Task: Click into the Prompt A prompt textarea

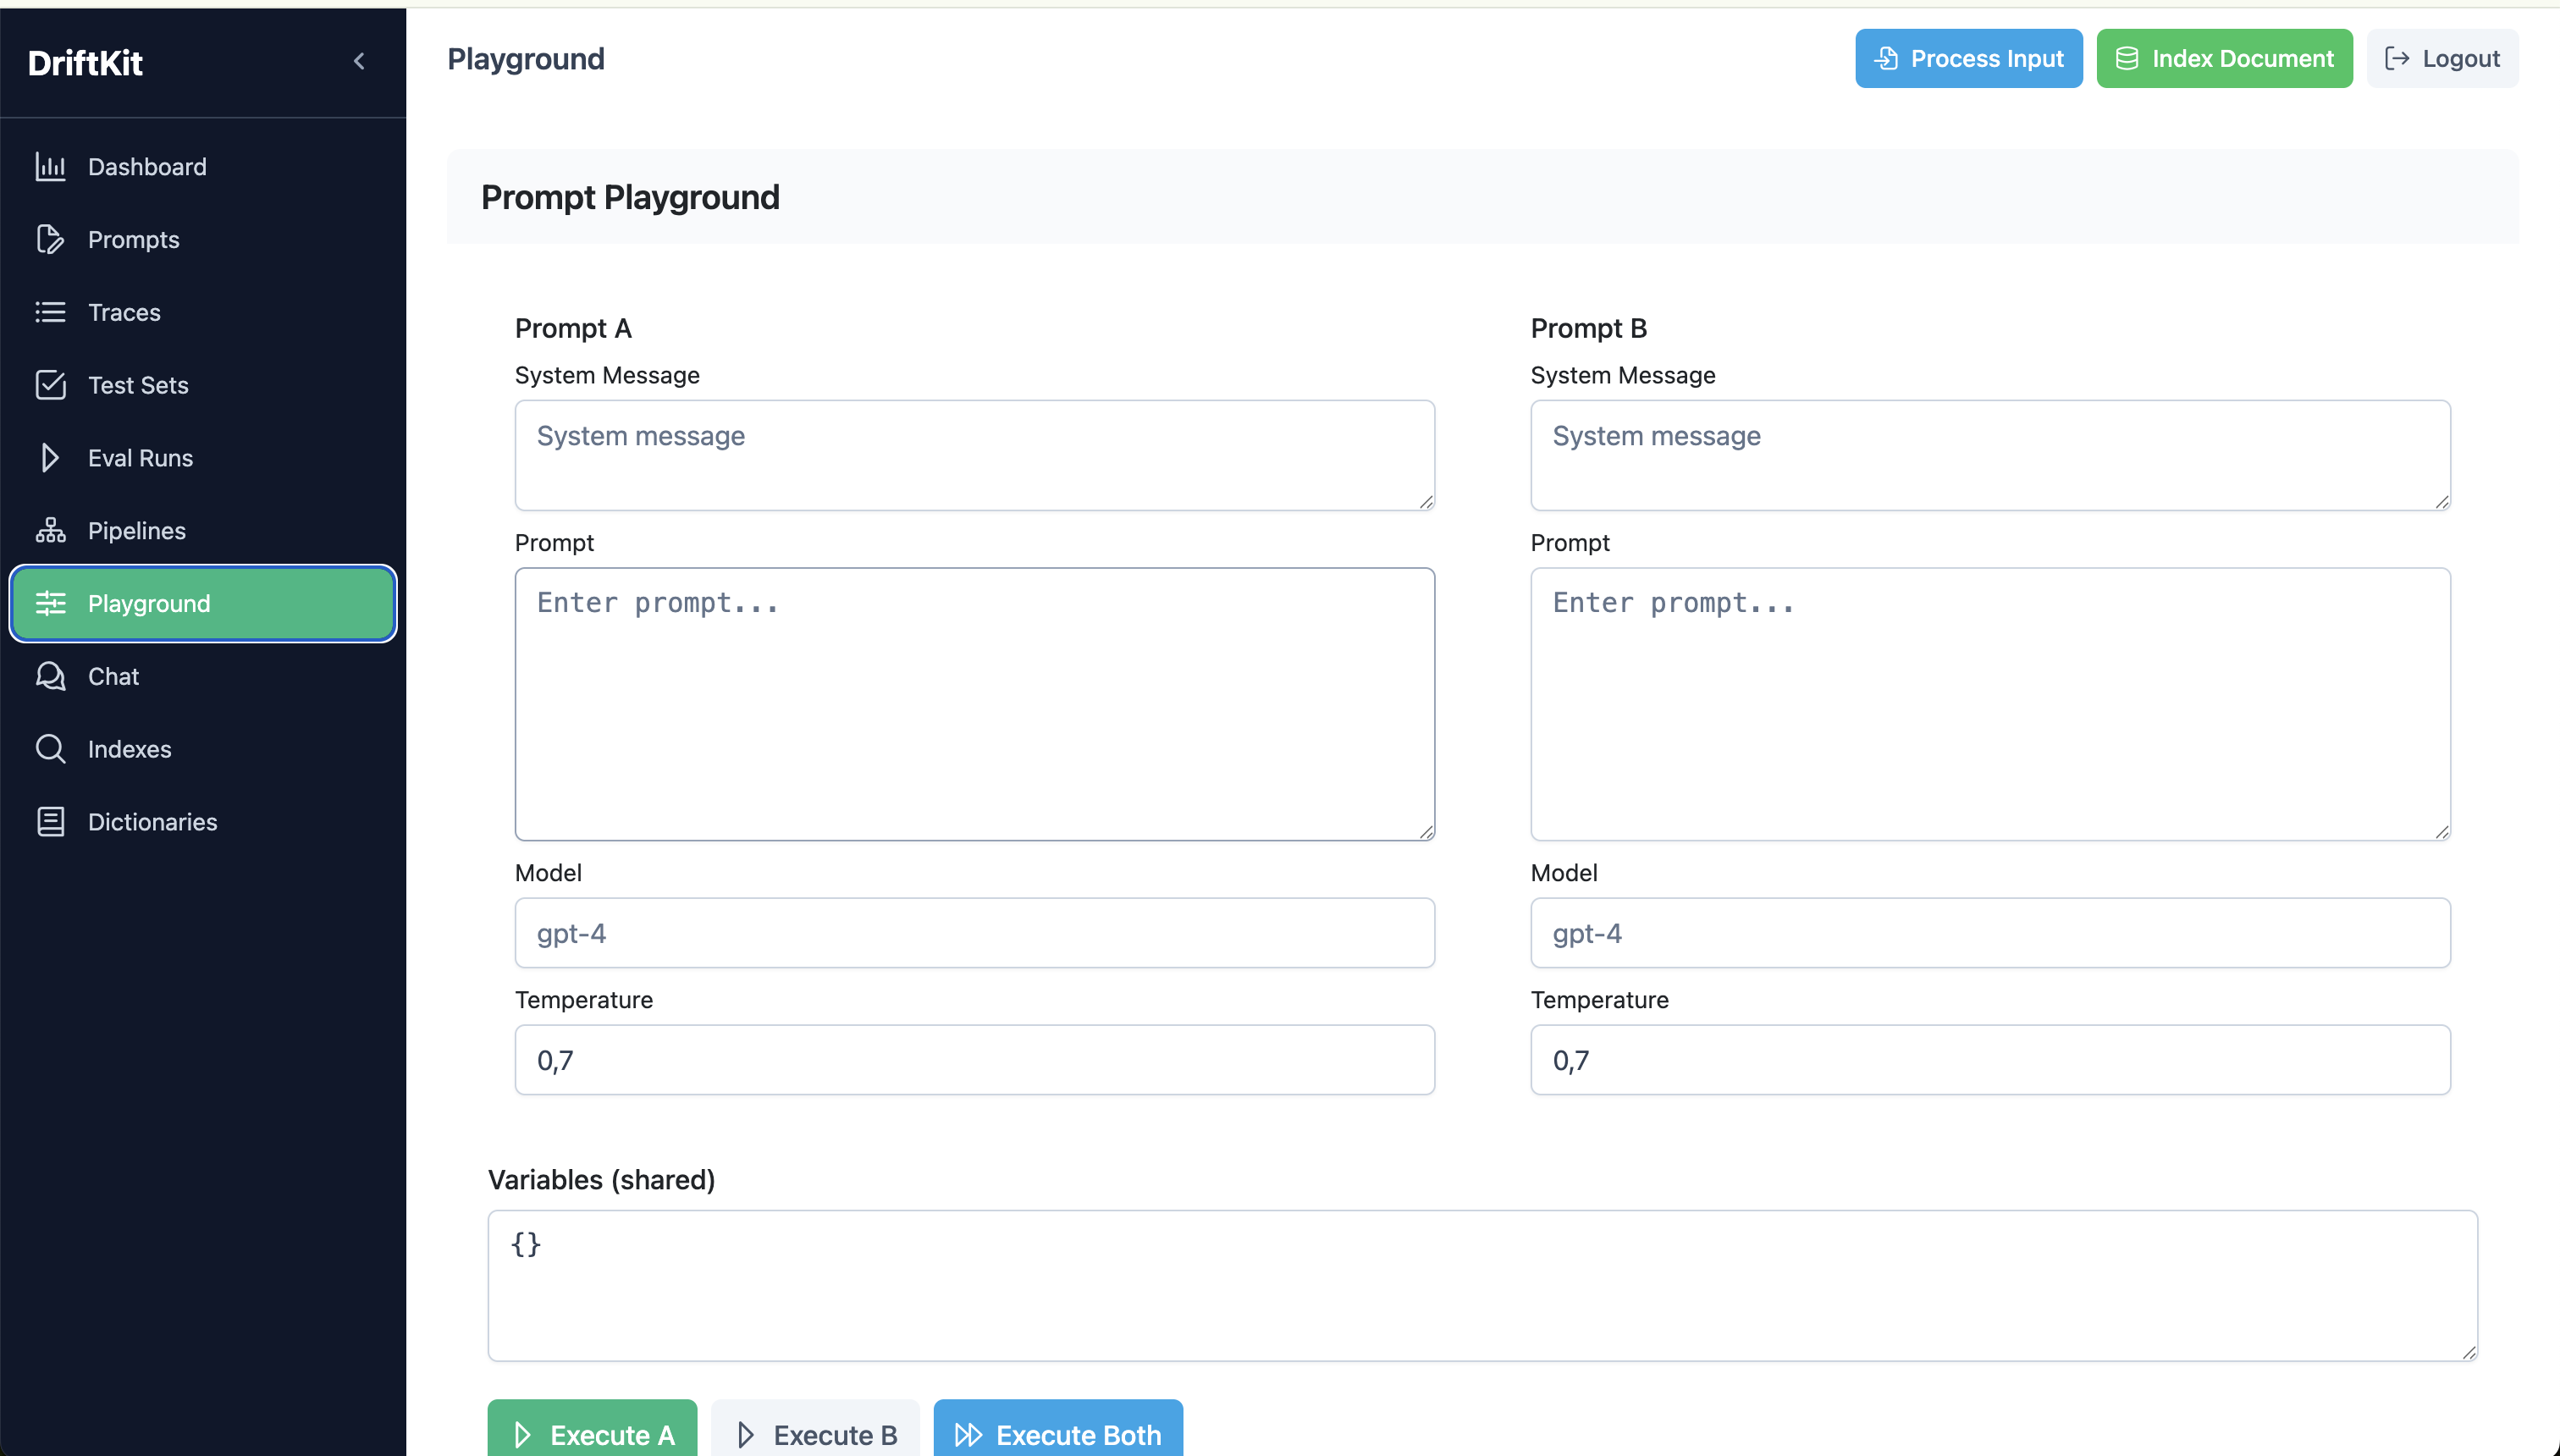Action: pos(974,704)
